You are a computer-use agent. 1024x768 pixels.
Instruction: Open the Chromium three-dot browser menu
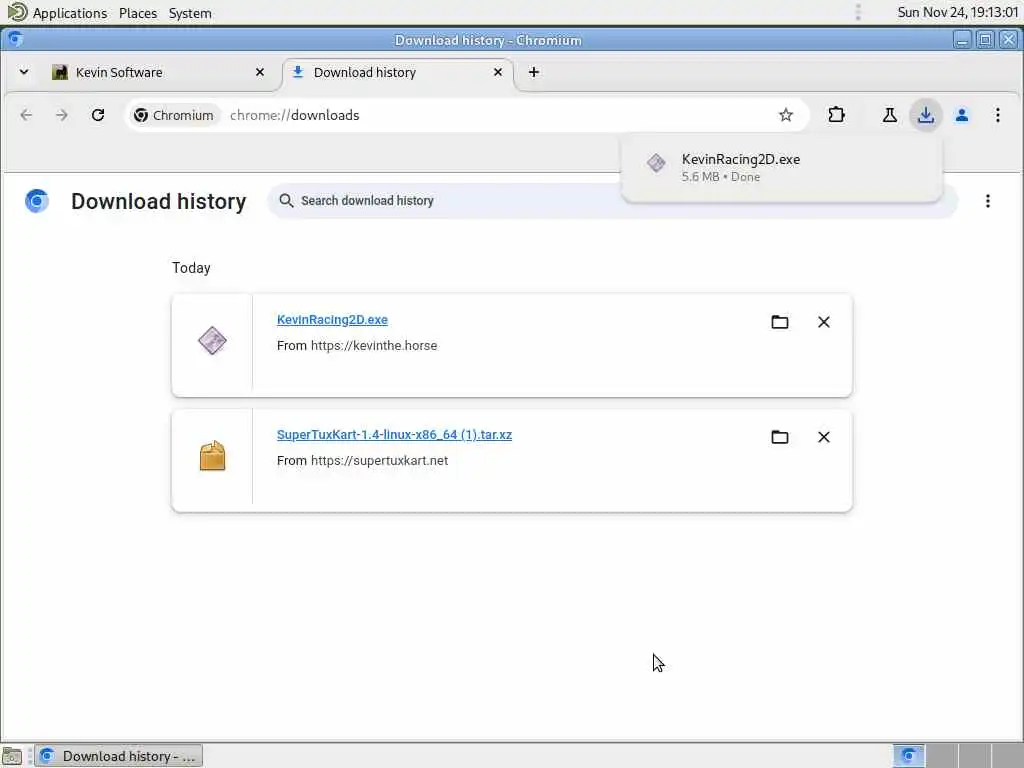[997, 115]
